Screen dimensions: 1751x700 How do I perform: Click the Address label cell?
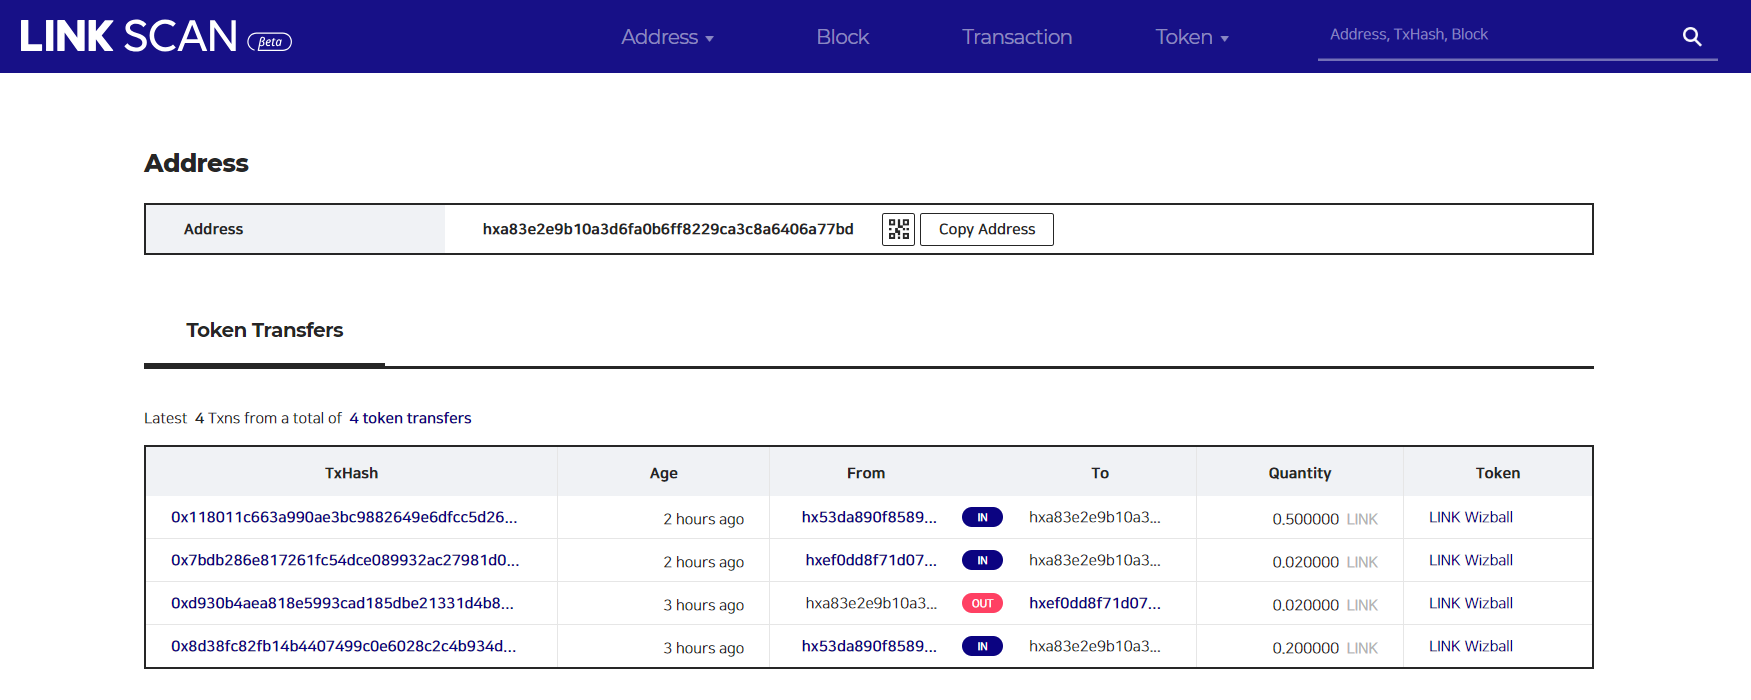[295, 229]
